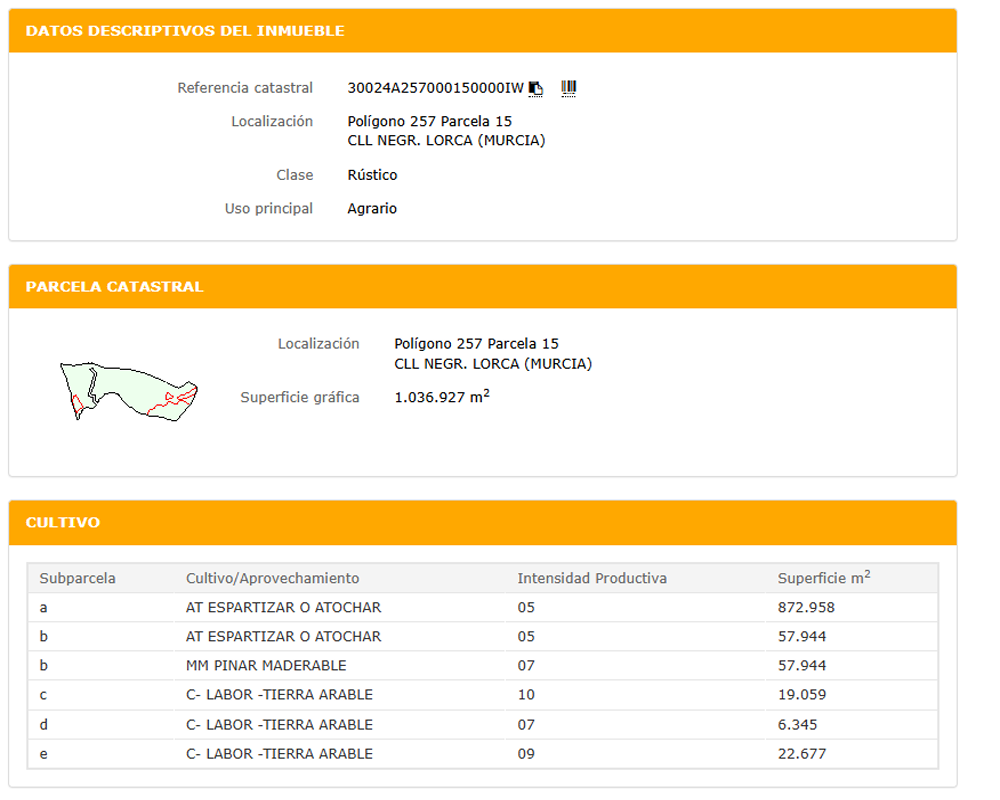Click the subparcela e table cell
This screenshot has height=800, width=1000.
(44, 754)
